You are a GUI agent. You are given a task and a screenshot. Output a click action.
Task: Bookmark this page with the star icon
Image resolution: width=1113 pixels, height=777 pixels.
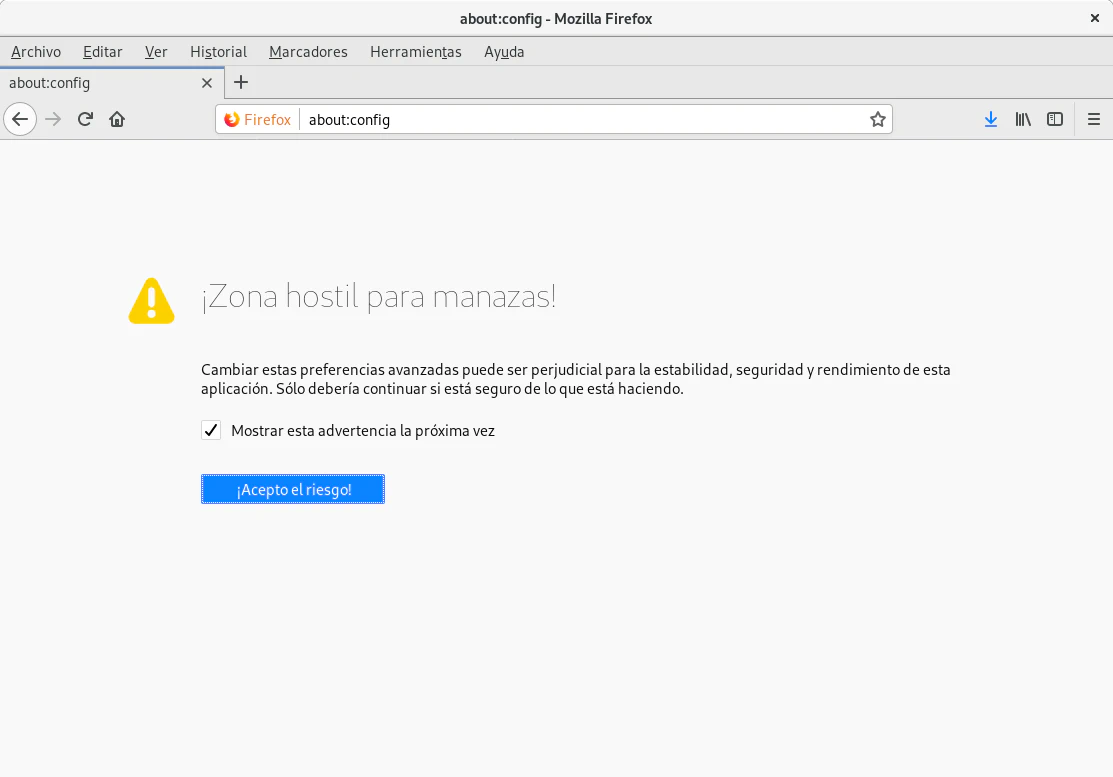point(877,120)
